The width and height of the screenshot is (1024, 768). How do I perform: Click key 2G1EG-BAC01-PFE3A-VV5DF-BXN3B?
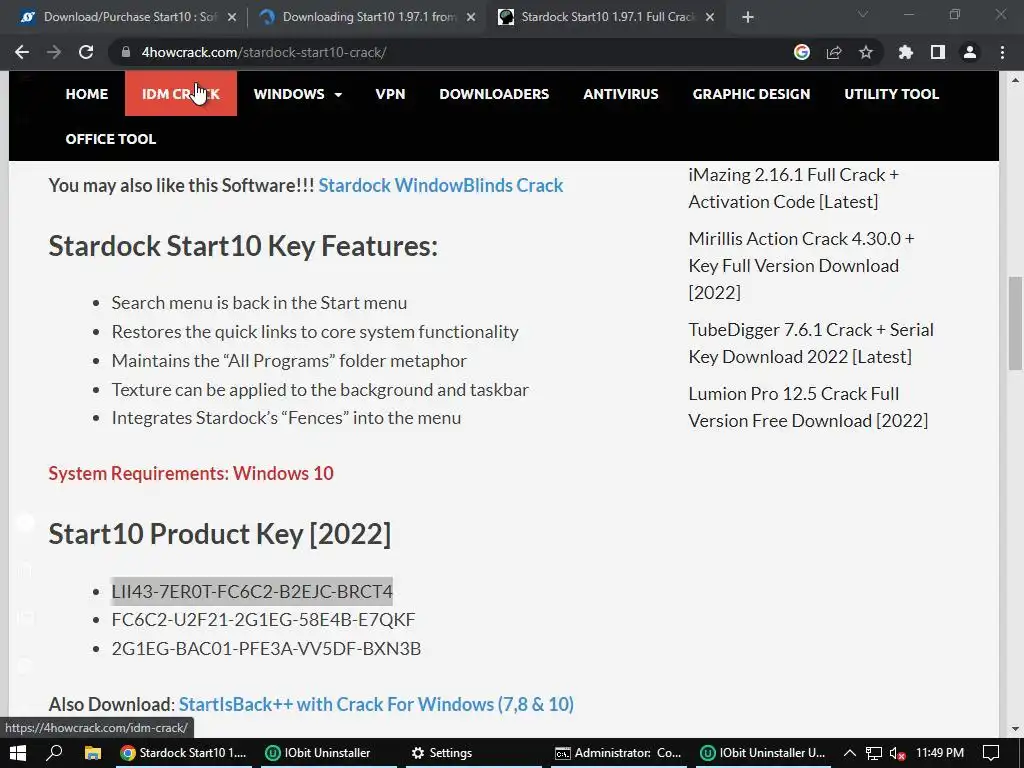[x=266, y=648]
